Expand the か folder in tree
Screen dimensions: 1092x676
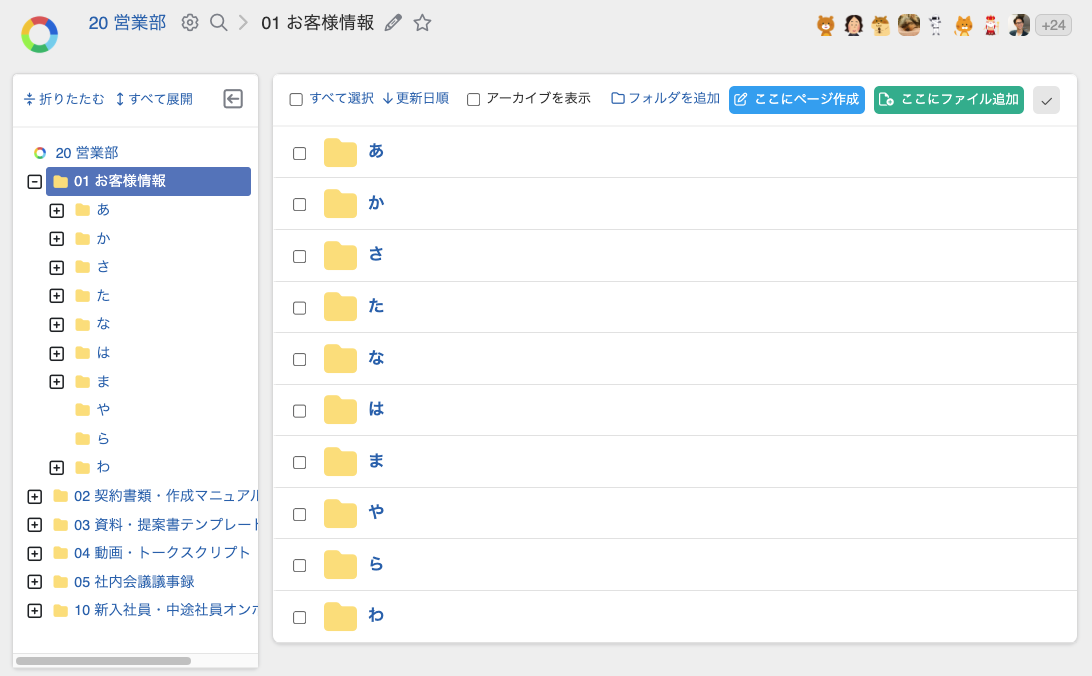56,239
